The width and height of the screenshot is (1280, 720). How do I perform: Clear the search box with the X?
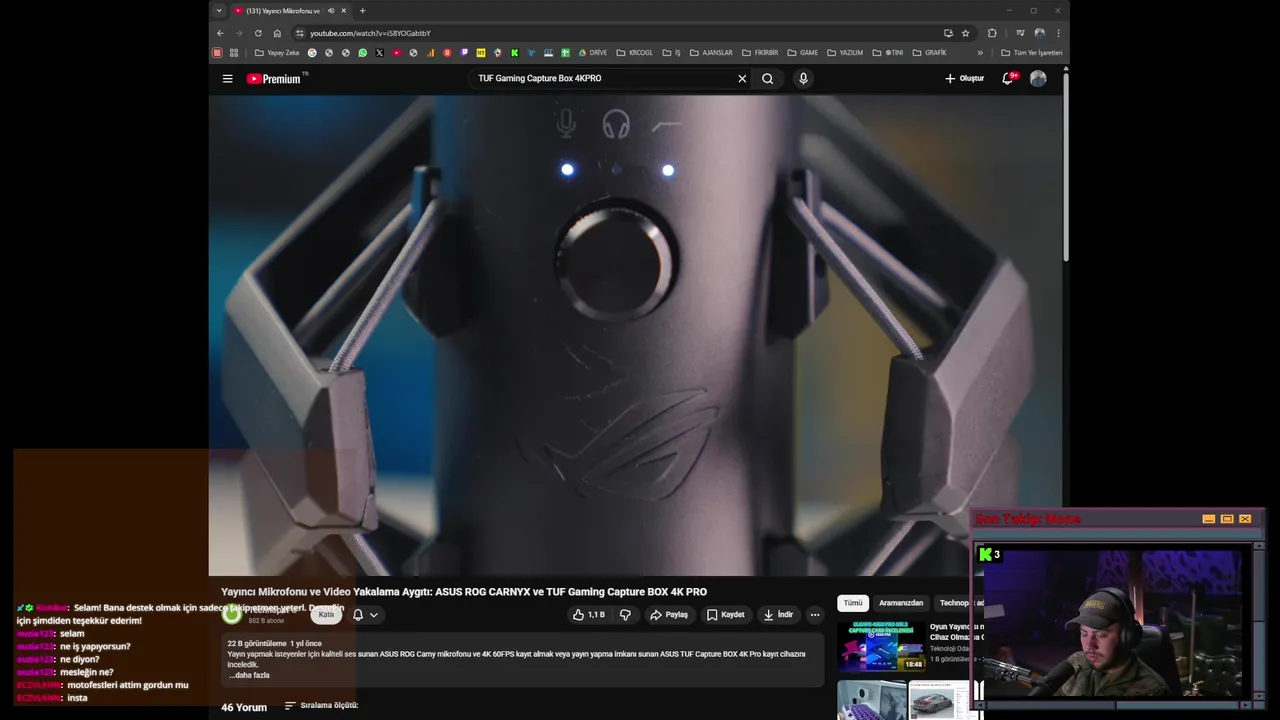742,79
